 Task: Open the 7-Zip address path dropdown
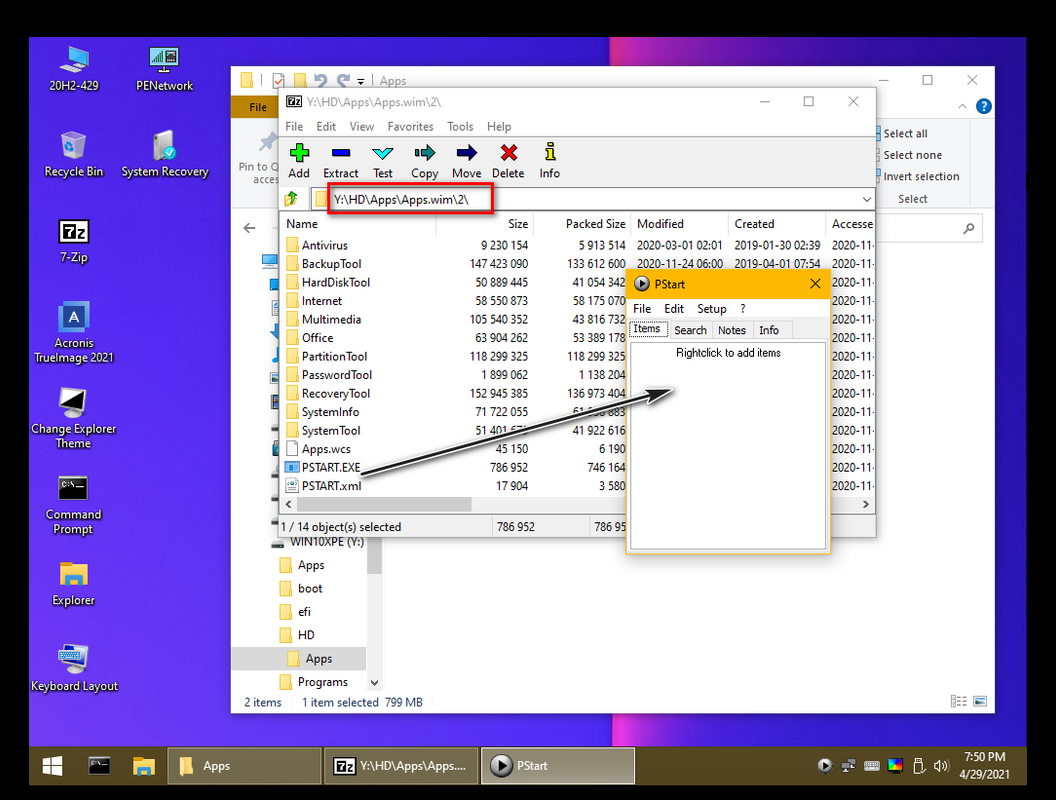866,199
